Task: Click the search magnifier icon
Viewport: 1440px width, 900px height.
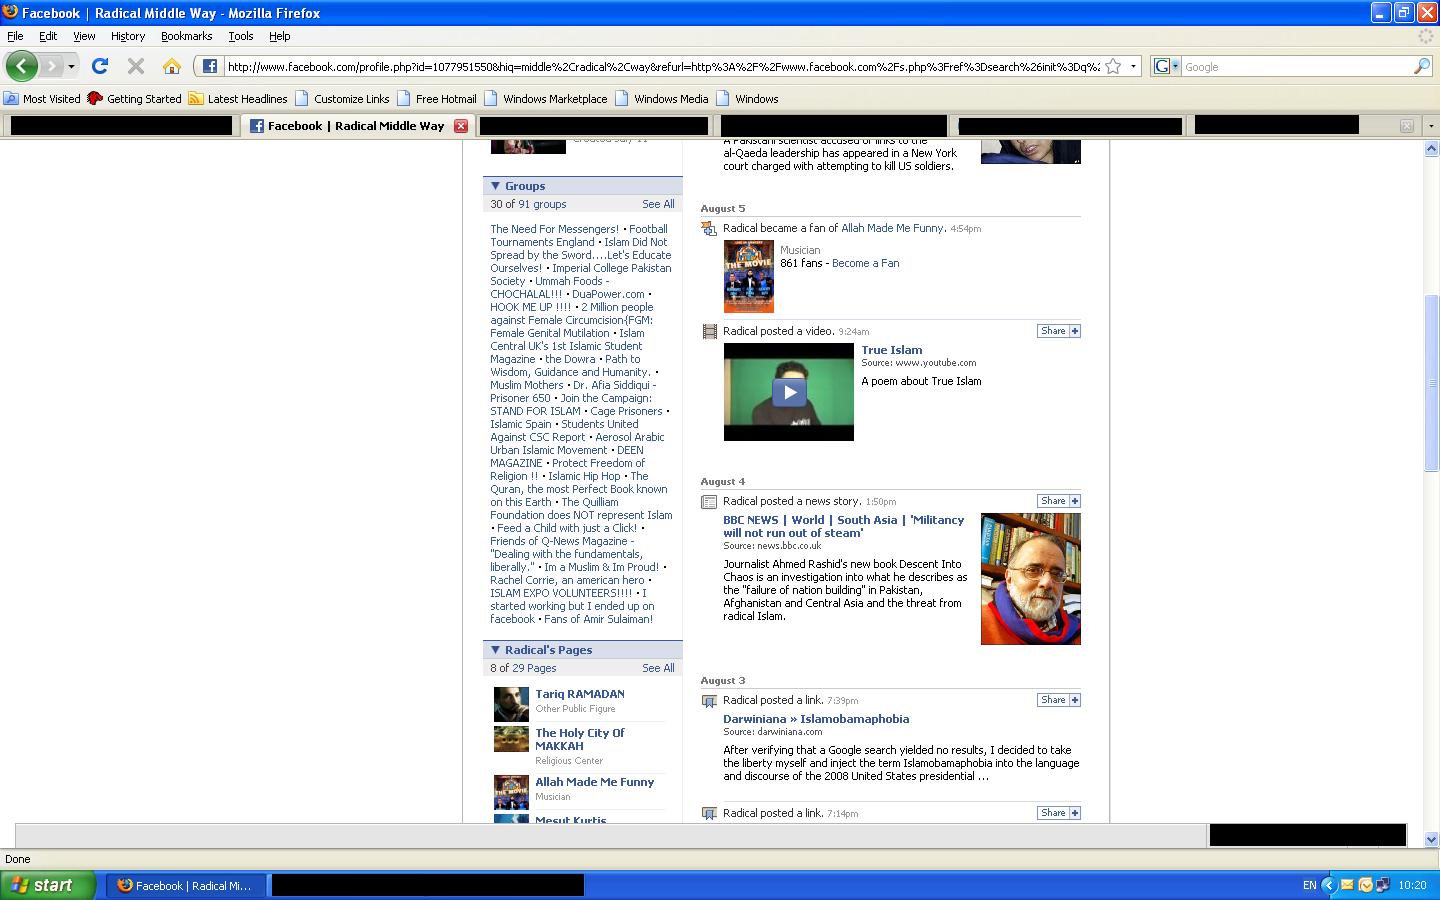Action: (1421, 66)
